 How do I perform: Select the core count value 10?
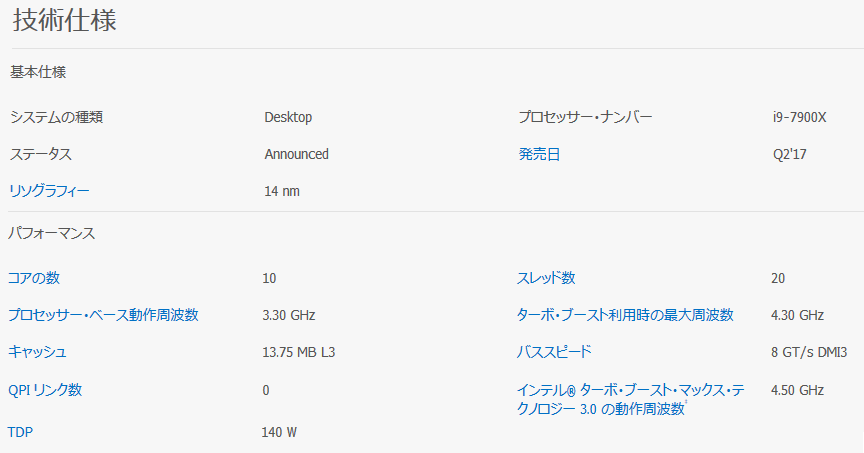[x=269, y=278]
